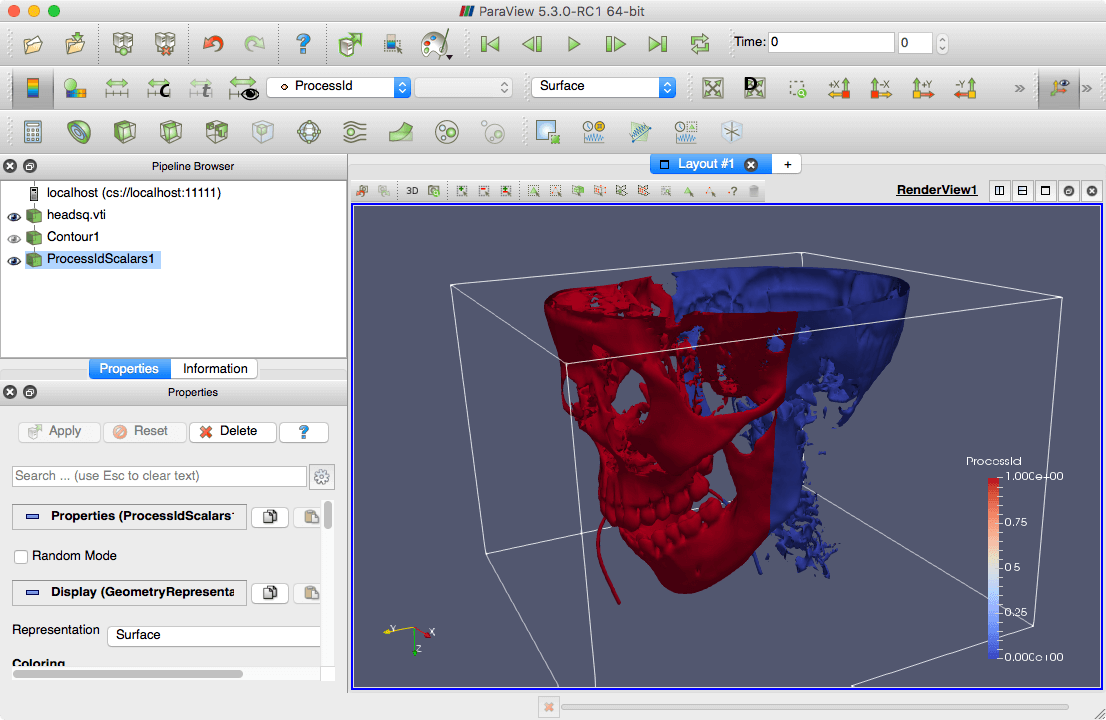Toggle color legend visibility icon
Screen dimensions: 1106x720
pos(33,87)
